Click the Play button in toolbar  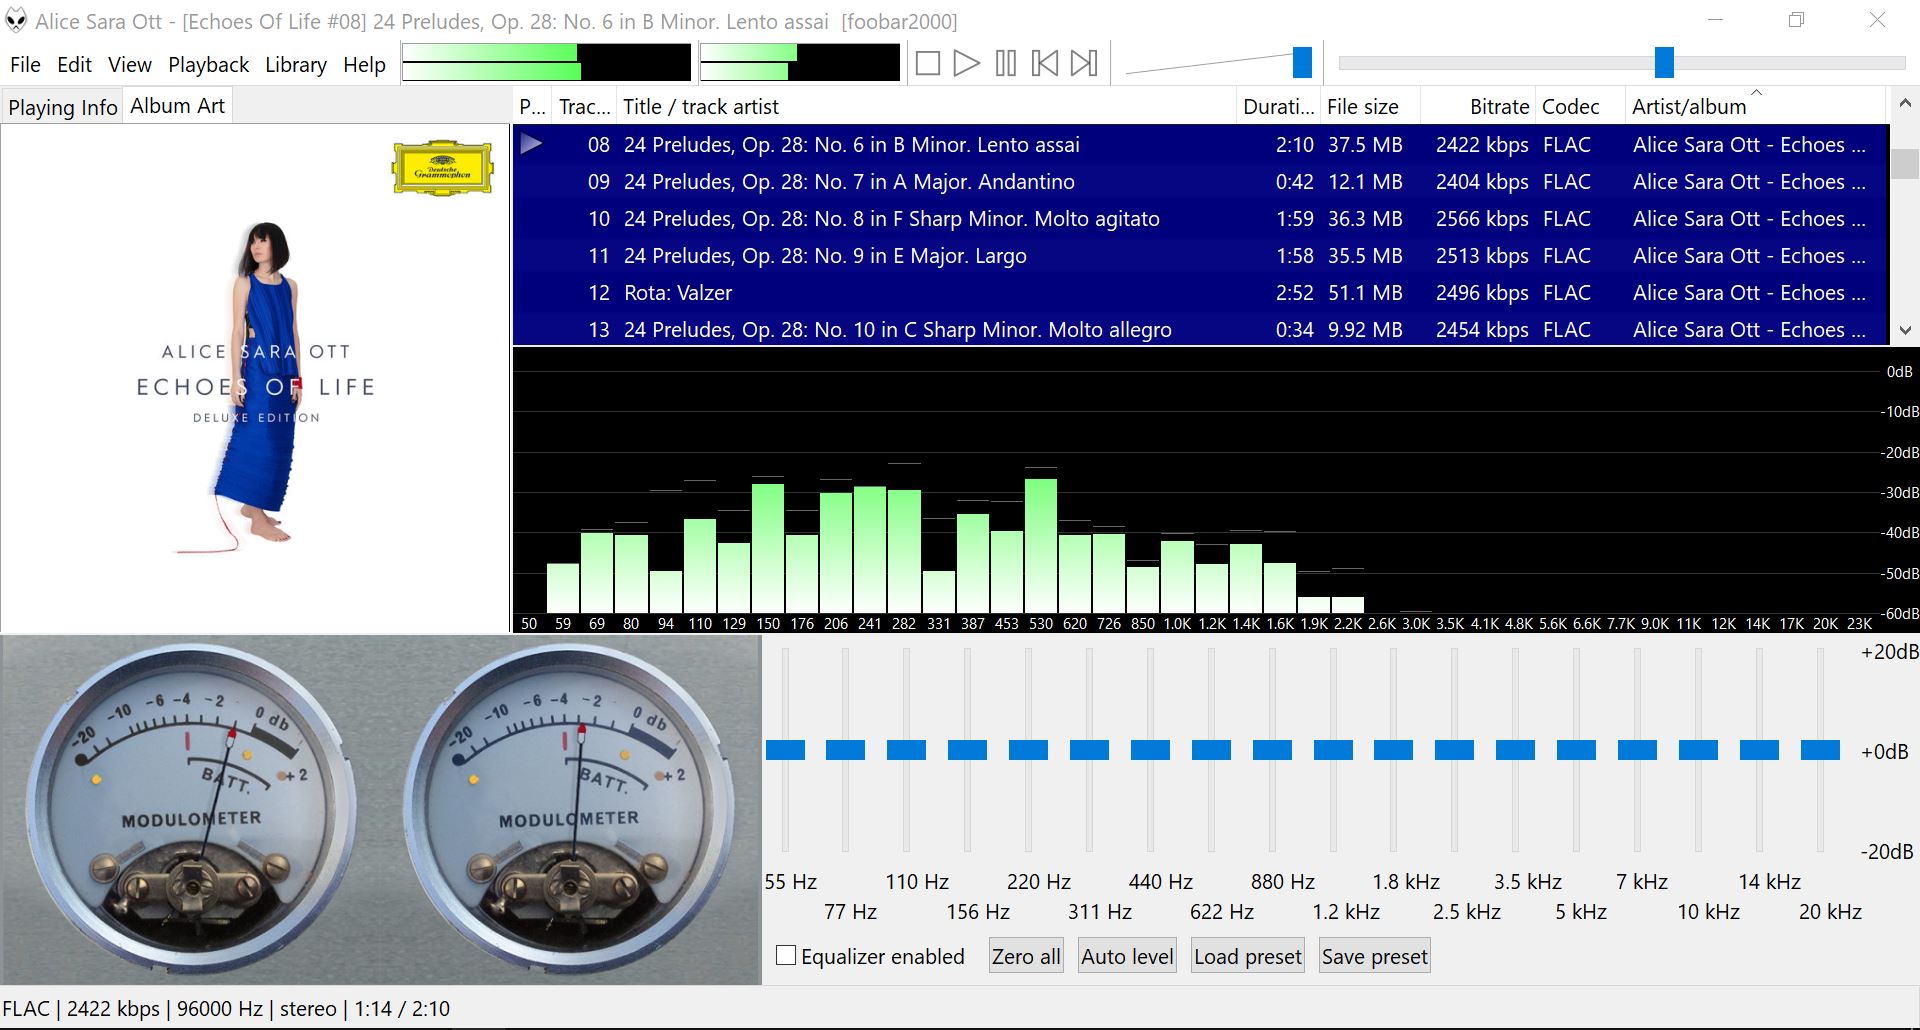pos(966,64)
